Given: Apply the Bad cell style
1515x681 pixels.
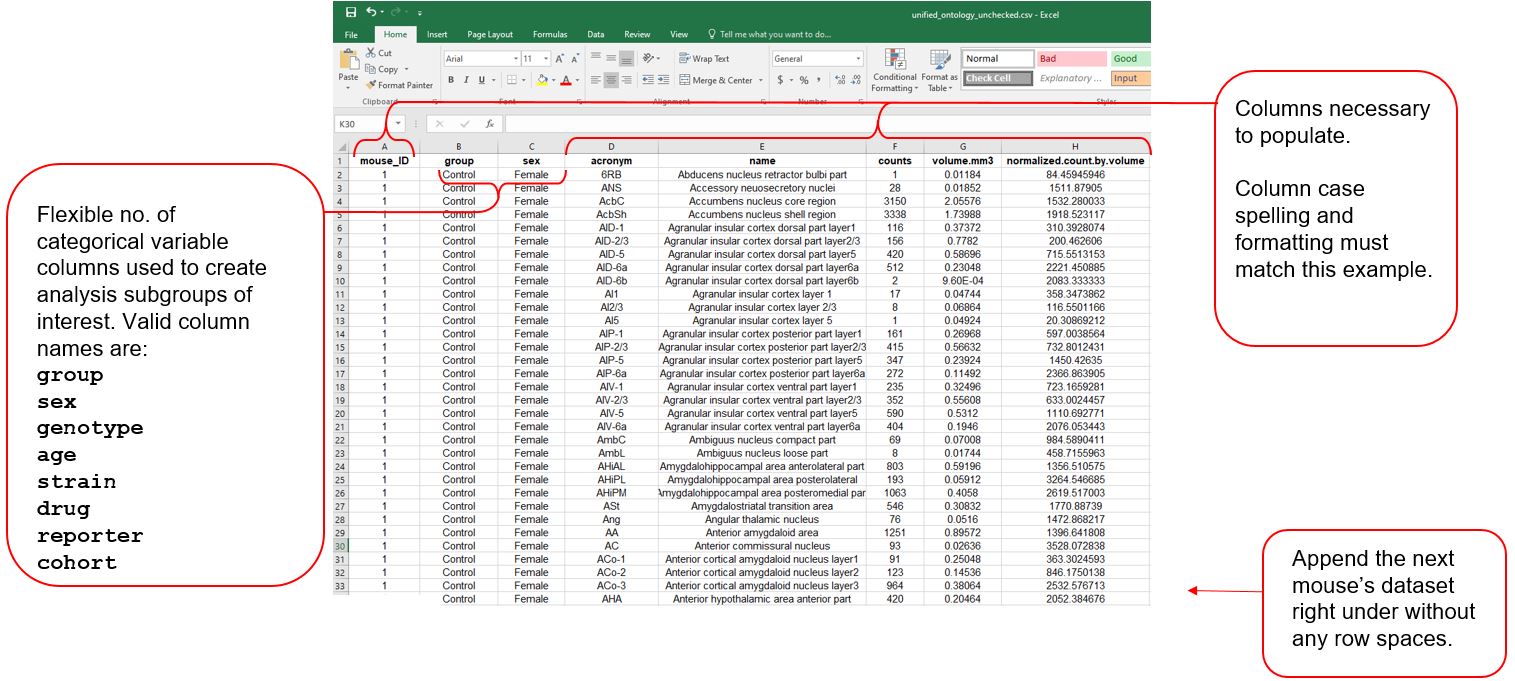Looking at the screenshot, I should click(x=1071, y=59).
